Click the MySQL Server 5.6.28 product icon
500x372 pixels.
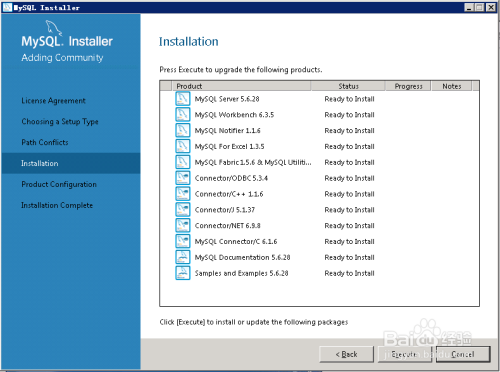[183, 99]
